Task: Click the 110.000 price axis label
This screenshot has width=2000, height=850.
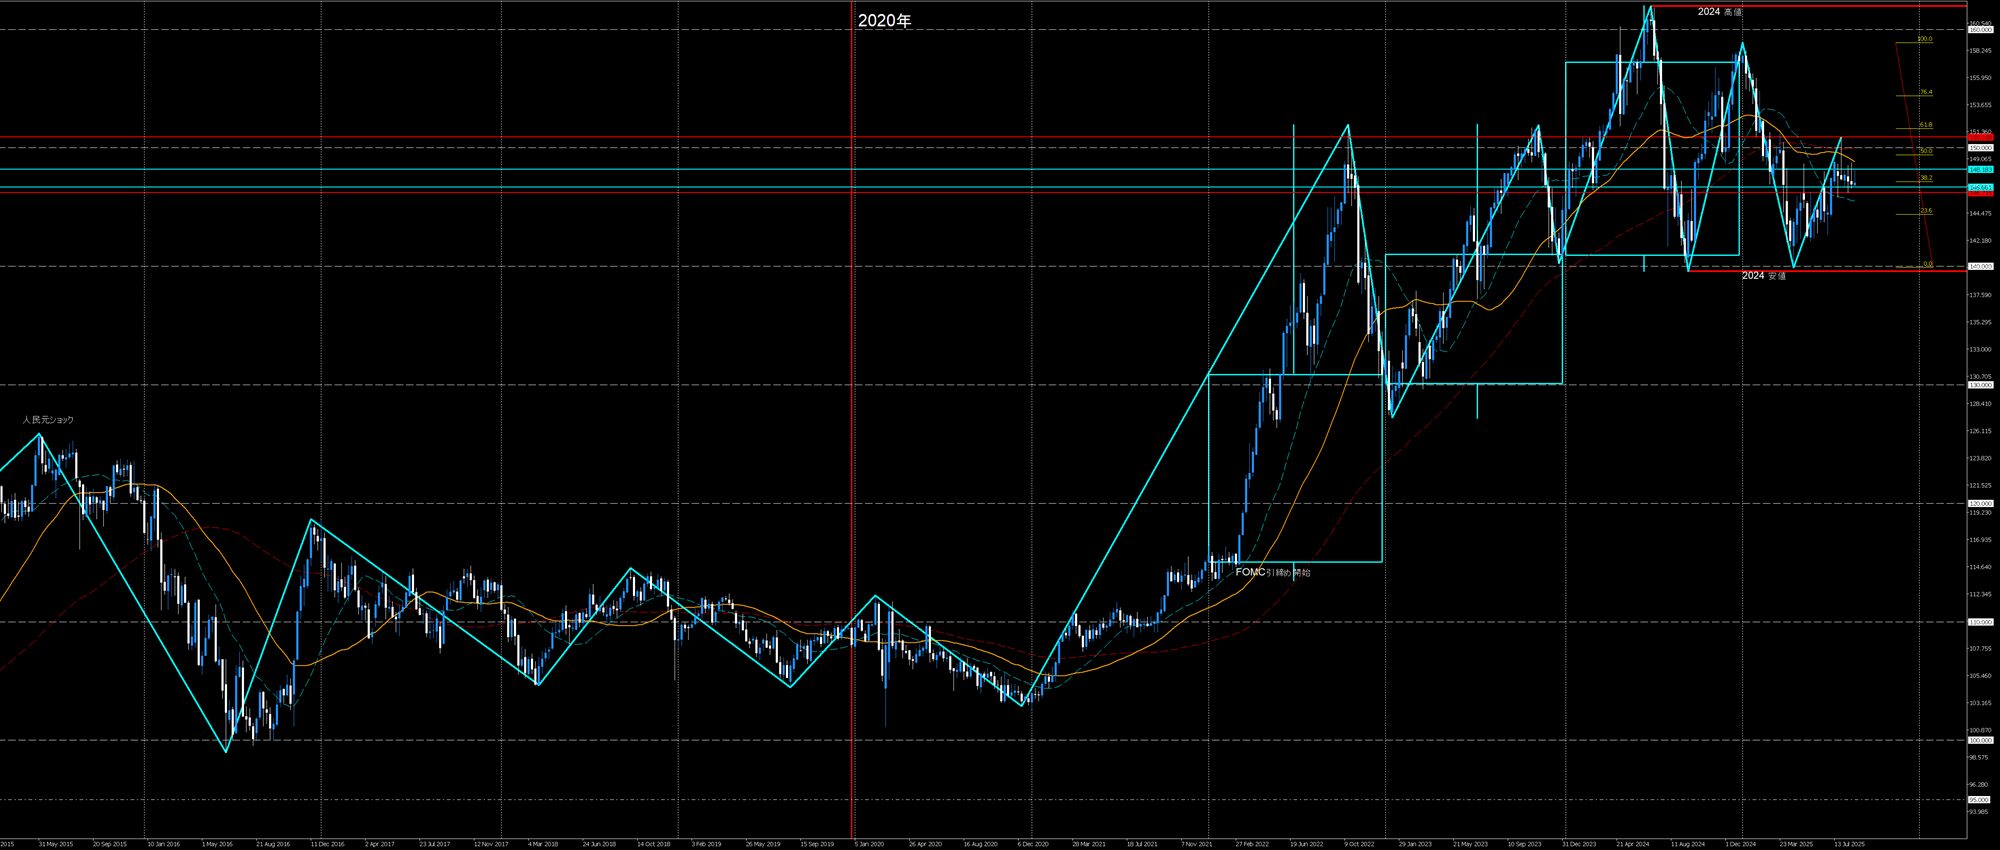Action: tap(1980, 622)
